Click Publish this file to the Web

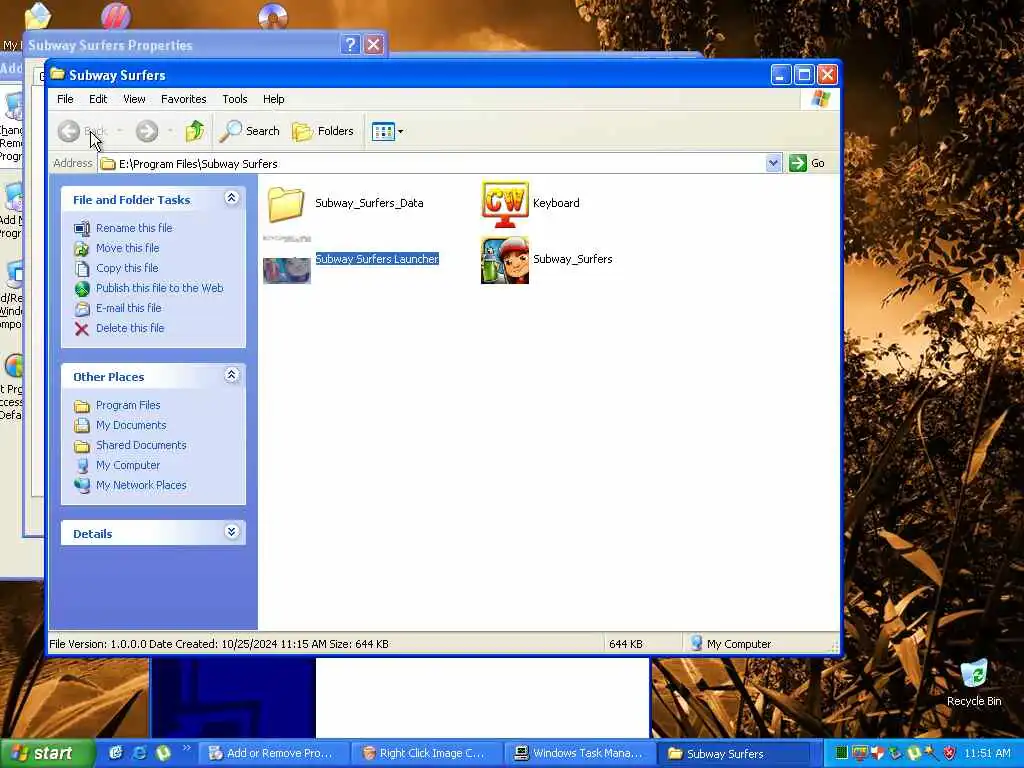click(x=159, y=288)
